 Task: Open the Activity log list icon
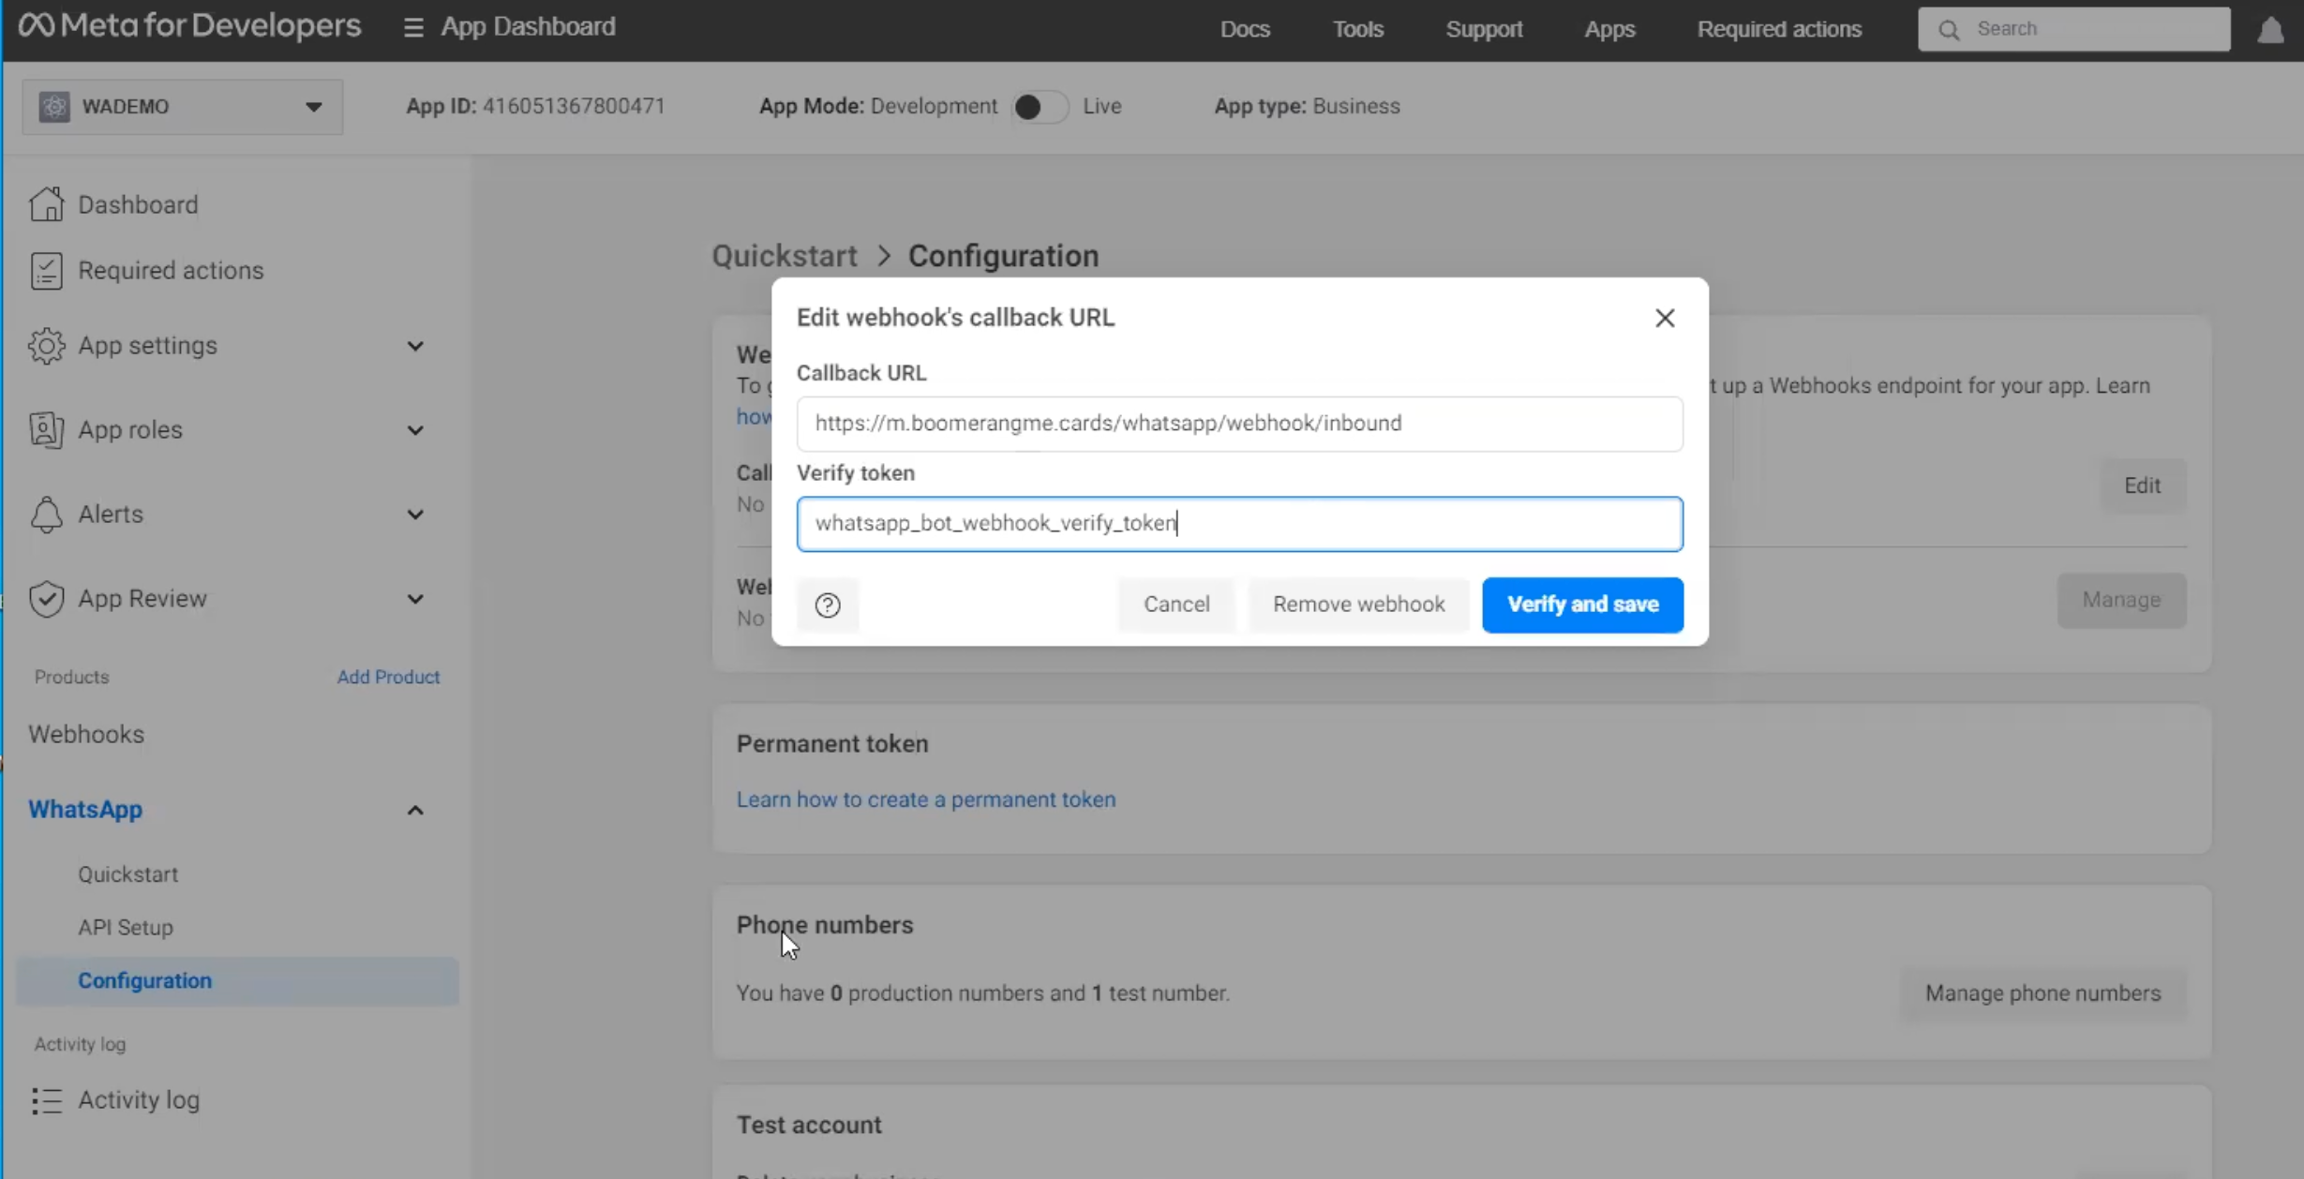(x=46, y=1100)
